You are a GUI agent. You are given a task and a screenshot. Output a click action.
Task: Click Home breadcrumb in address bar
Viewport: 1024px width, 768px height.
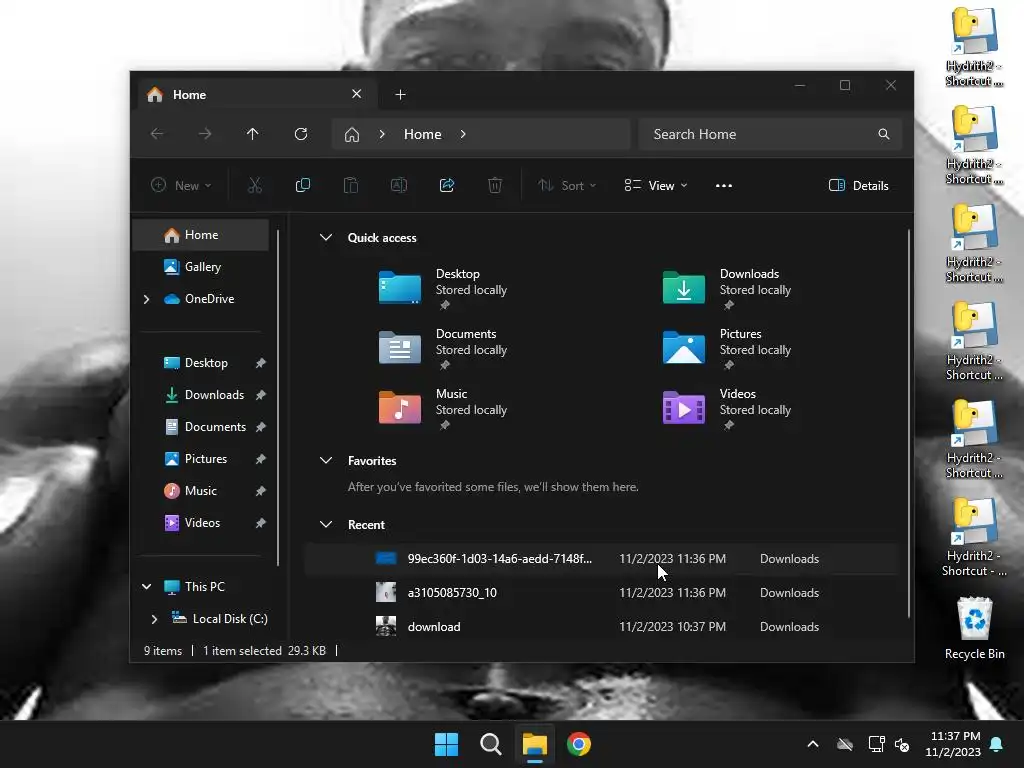[x=423, y=135]
